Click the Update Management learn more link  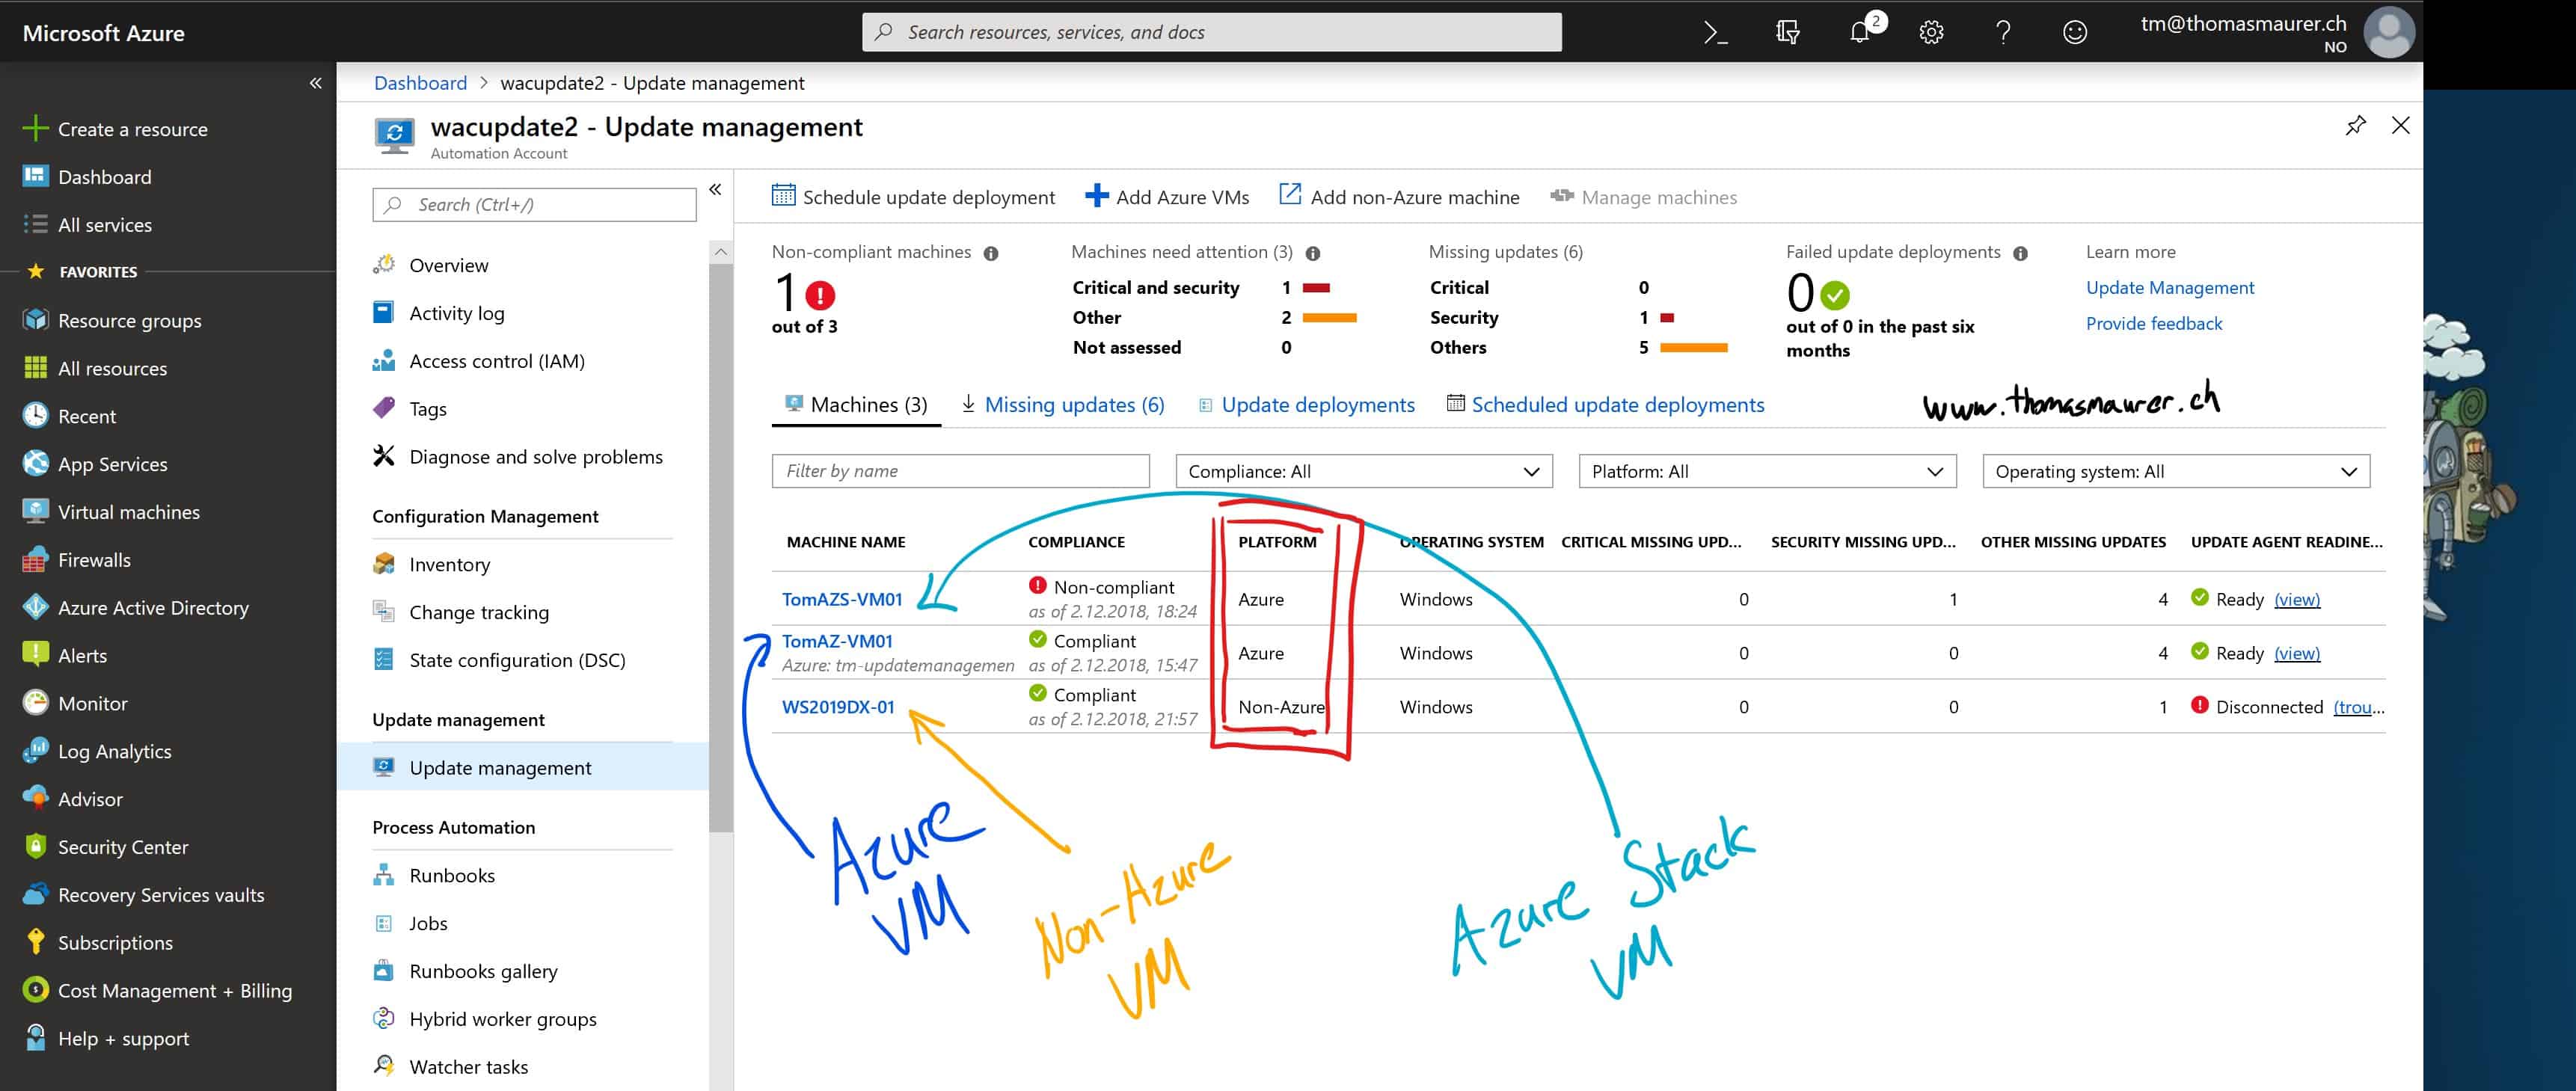tap(2170, 288)
